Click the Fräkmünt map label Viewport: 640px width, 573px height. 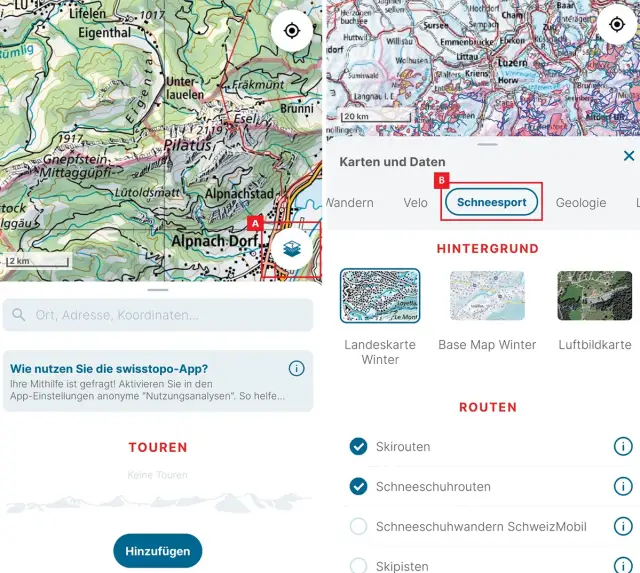point(258,84)
